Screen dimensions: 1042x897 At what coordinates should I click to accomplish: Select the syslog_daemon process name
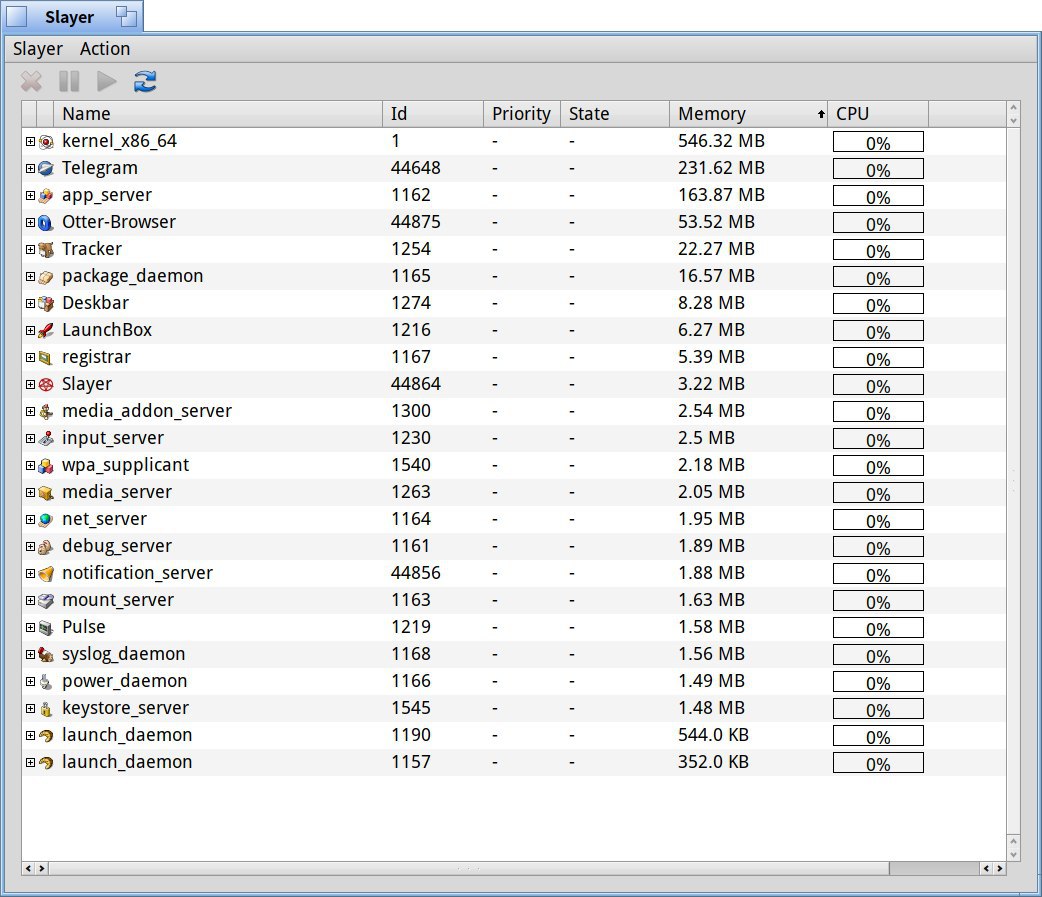click(x=124, y=654)
